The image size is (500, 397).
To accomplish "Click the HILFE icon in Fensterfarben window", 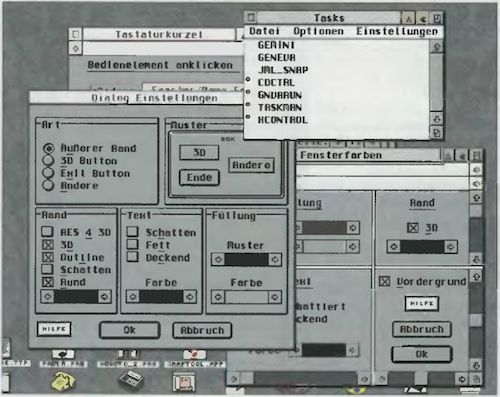I will pyautogui.click(x=422, y=303).
